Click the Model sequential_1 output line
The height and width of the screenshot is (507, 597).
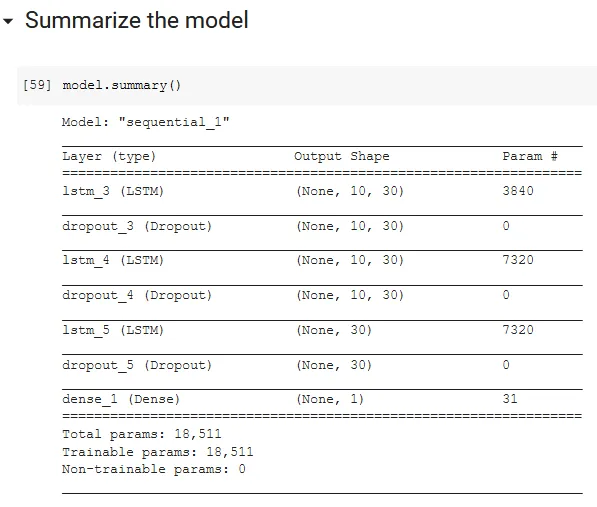point(146,122)
